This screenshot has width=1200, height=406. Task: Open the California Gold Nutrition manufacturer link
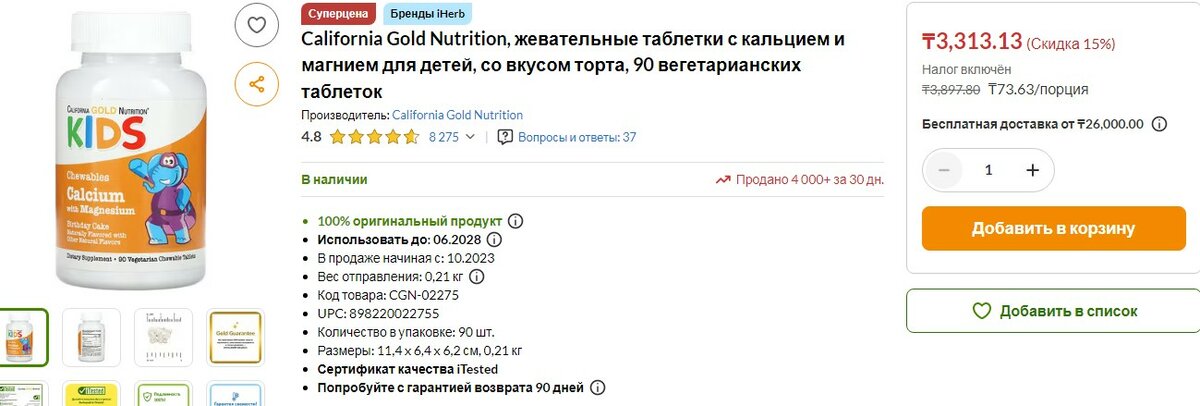pos(457,115)
